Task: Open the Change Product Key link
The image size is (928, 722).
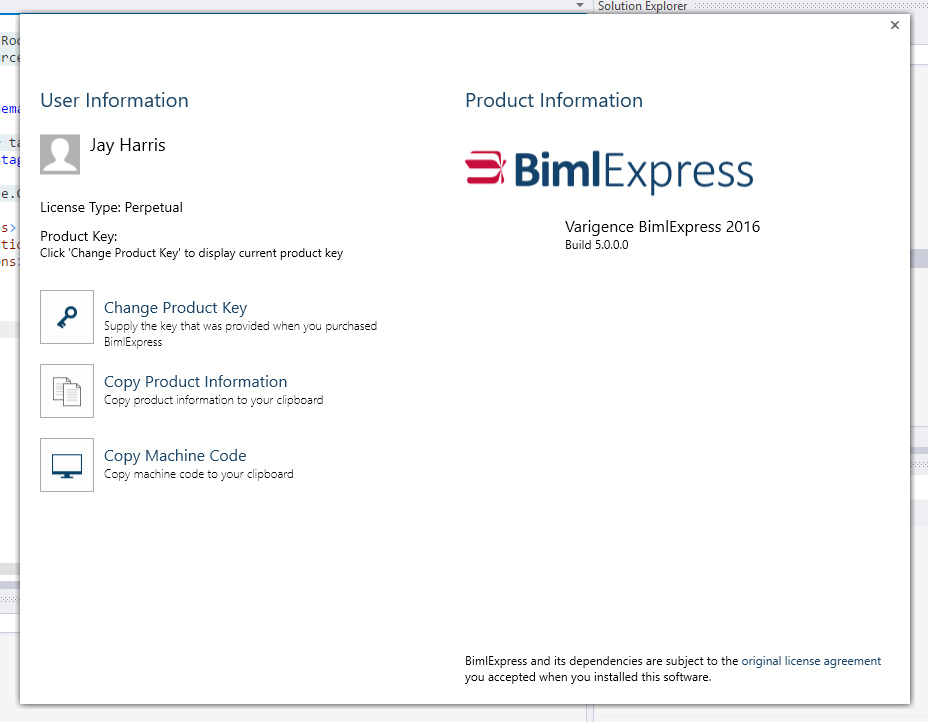Action: [x=175, y=308]
